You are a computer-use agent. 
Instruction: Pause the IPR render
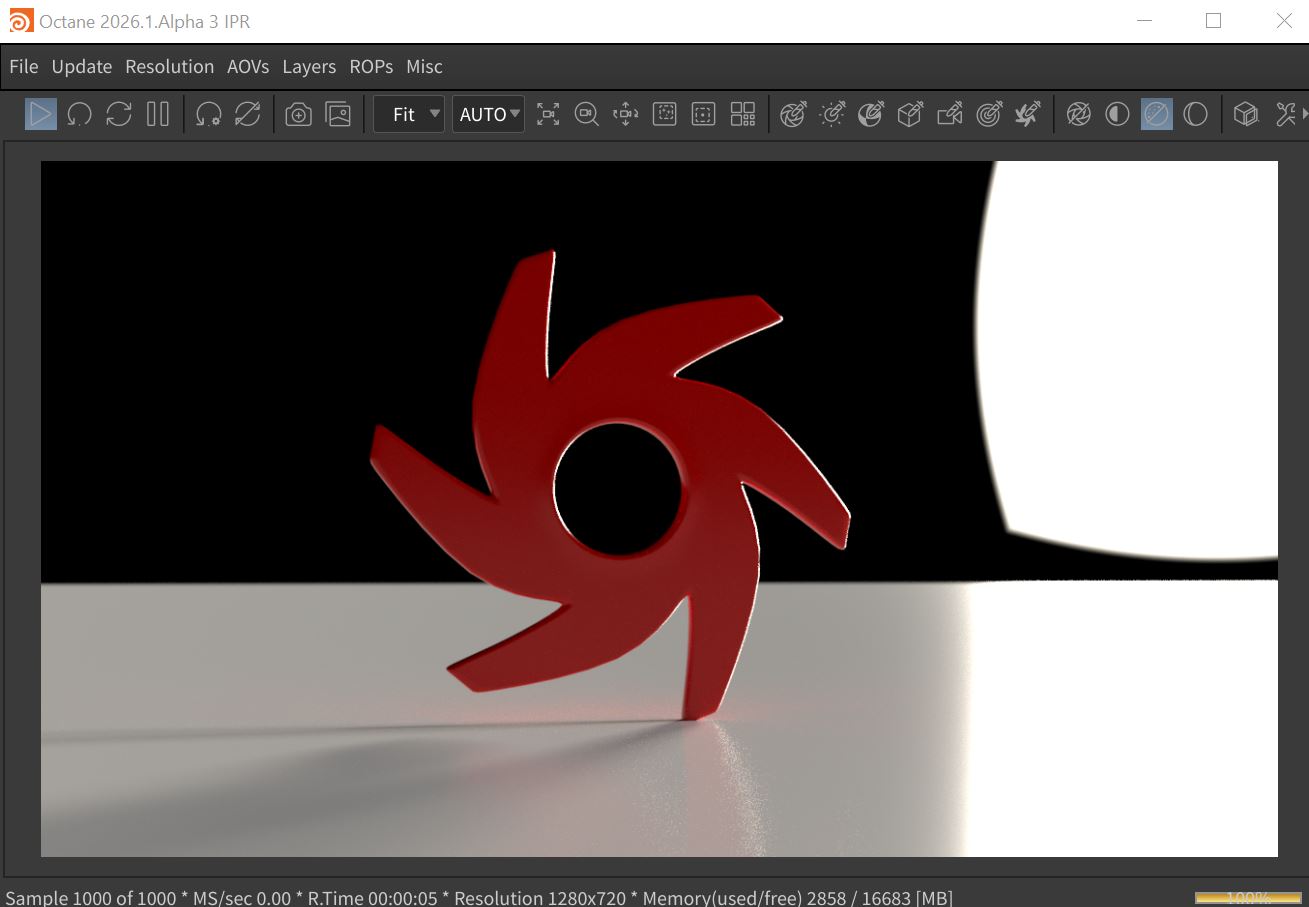pyautogui.click(x=157, y=114)
